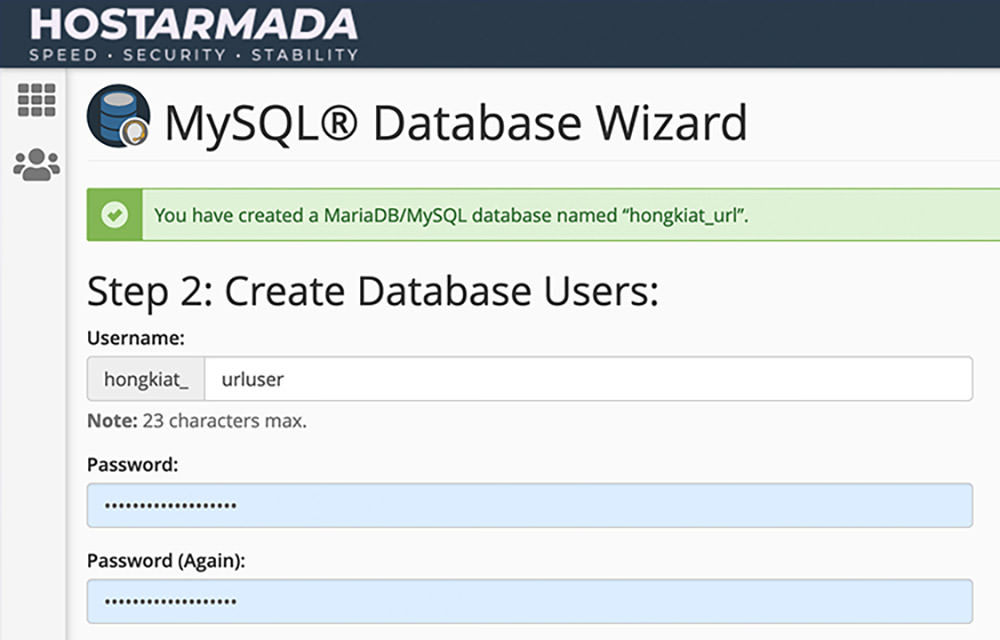Click the Password: label
The image size is (1000, 640).
[x=133, y=465]
